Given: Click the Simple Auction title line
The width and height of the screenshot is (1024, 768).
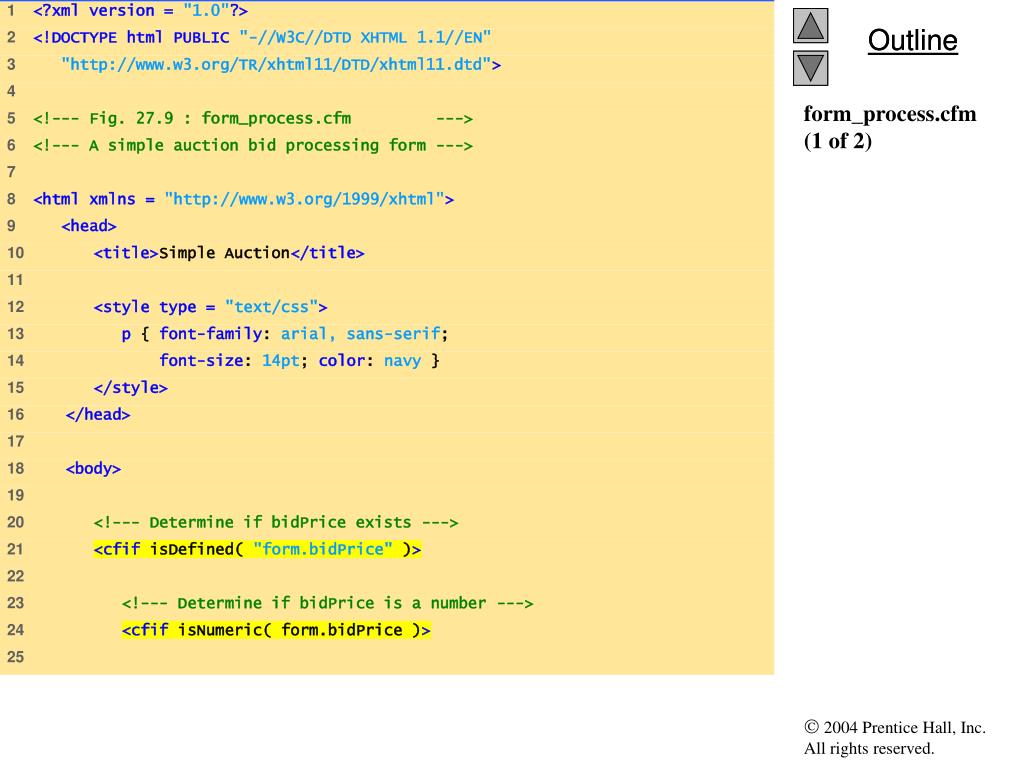Looking at the screenshot, I should pyautogui.click(x=229, y=253).
